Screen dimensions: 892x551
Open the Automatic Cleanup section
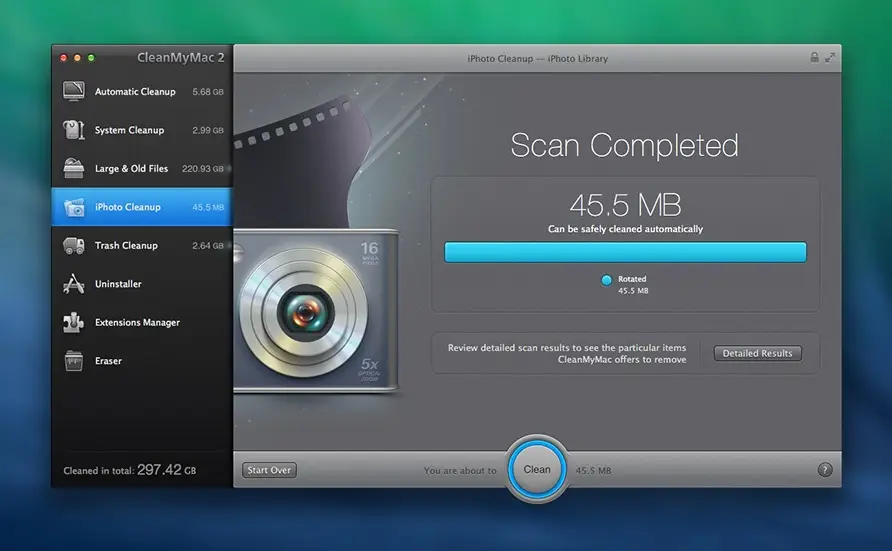pyautogui.click(x=142, y=92)
